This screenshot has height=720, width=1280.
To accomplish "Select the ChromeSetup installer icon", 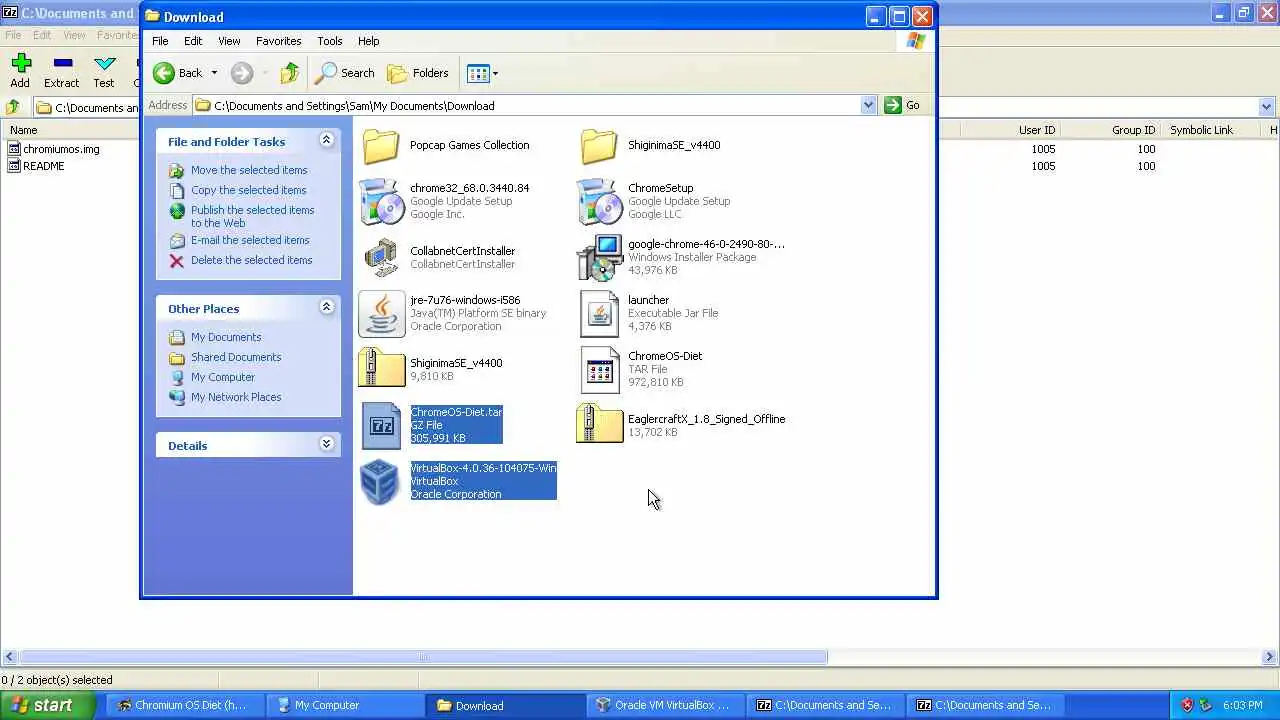I will (599, 202).
